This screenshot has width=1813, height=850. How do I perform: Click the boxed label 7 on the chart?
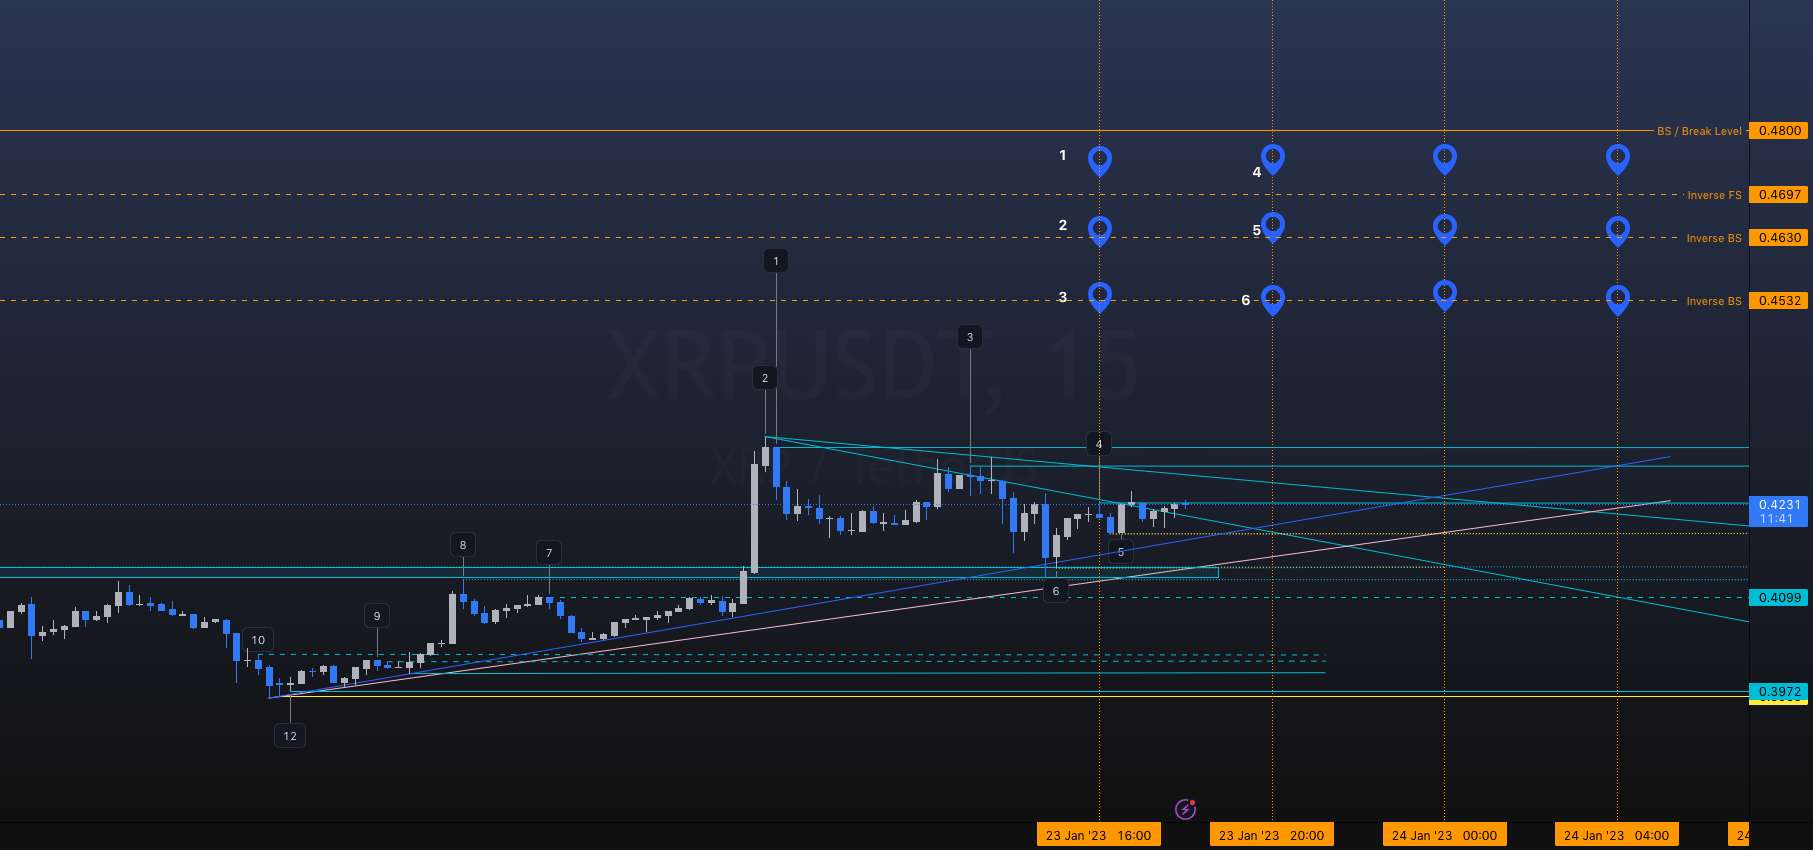(x=549, y=553)
